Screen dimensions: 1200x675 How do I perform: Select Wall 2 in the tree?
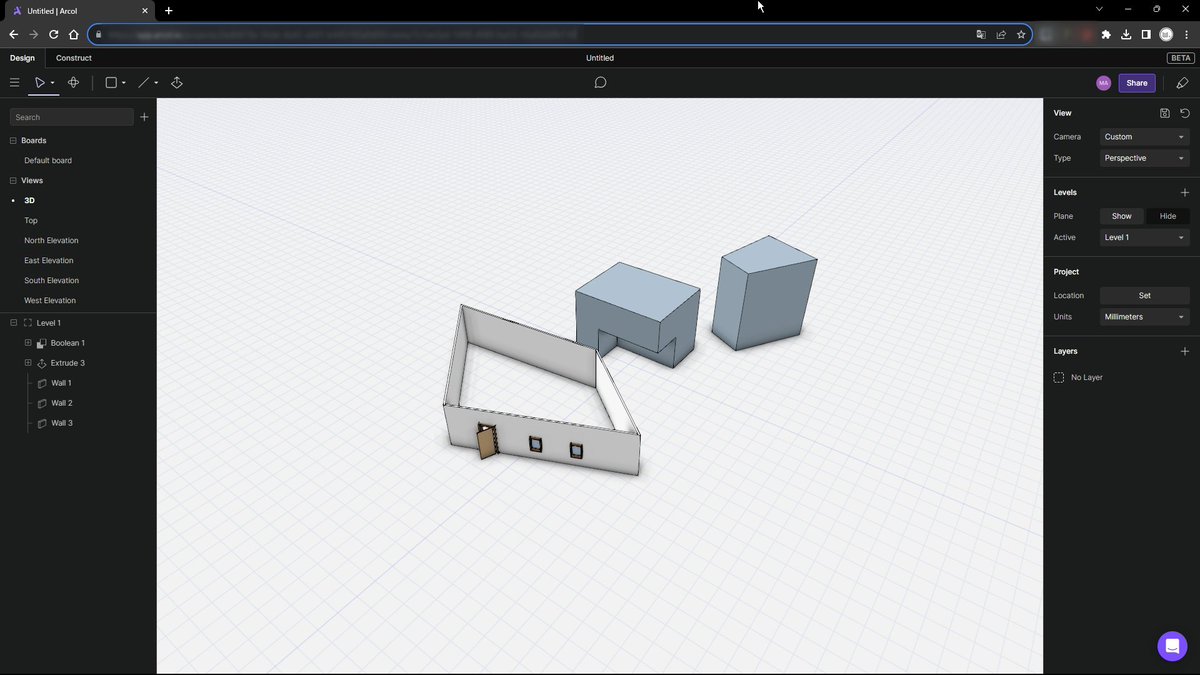(x=62, y=403)
